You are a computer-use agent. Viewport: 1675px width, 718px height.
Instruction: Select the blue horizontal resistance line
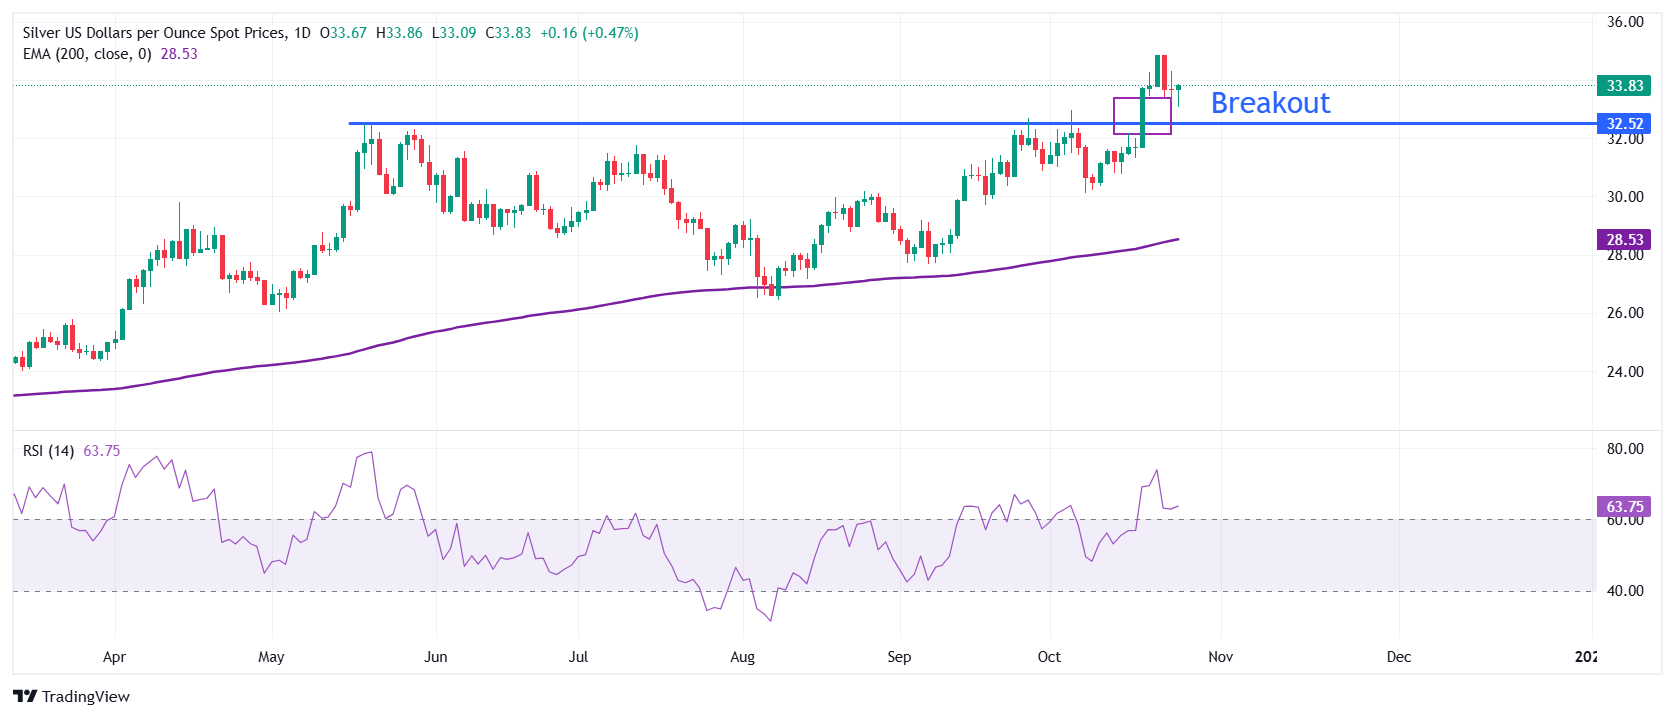tap(700, 123)
